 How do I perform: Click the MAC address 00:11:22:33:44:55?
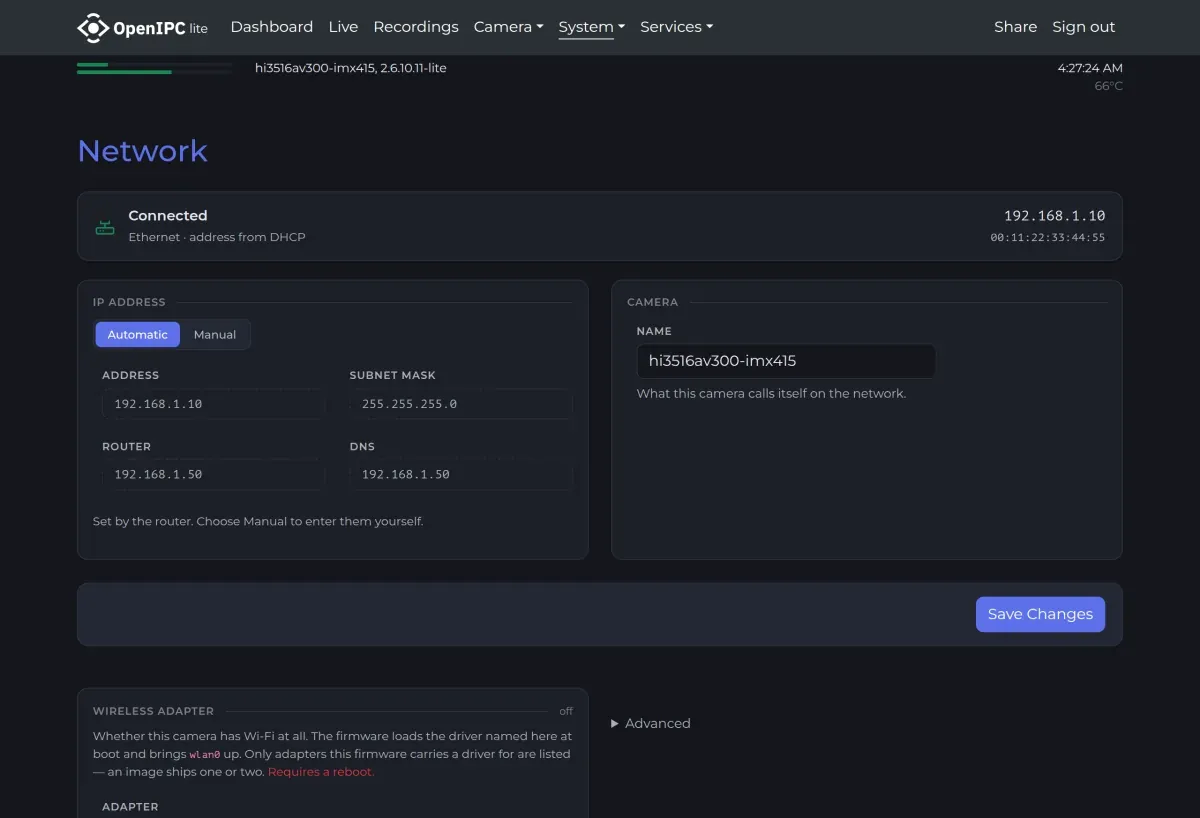(1048, 238)
